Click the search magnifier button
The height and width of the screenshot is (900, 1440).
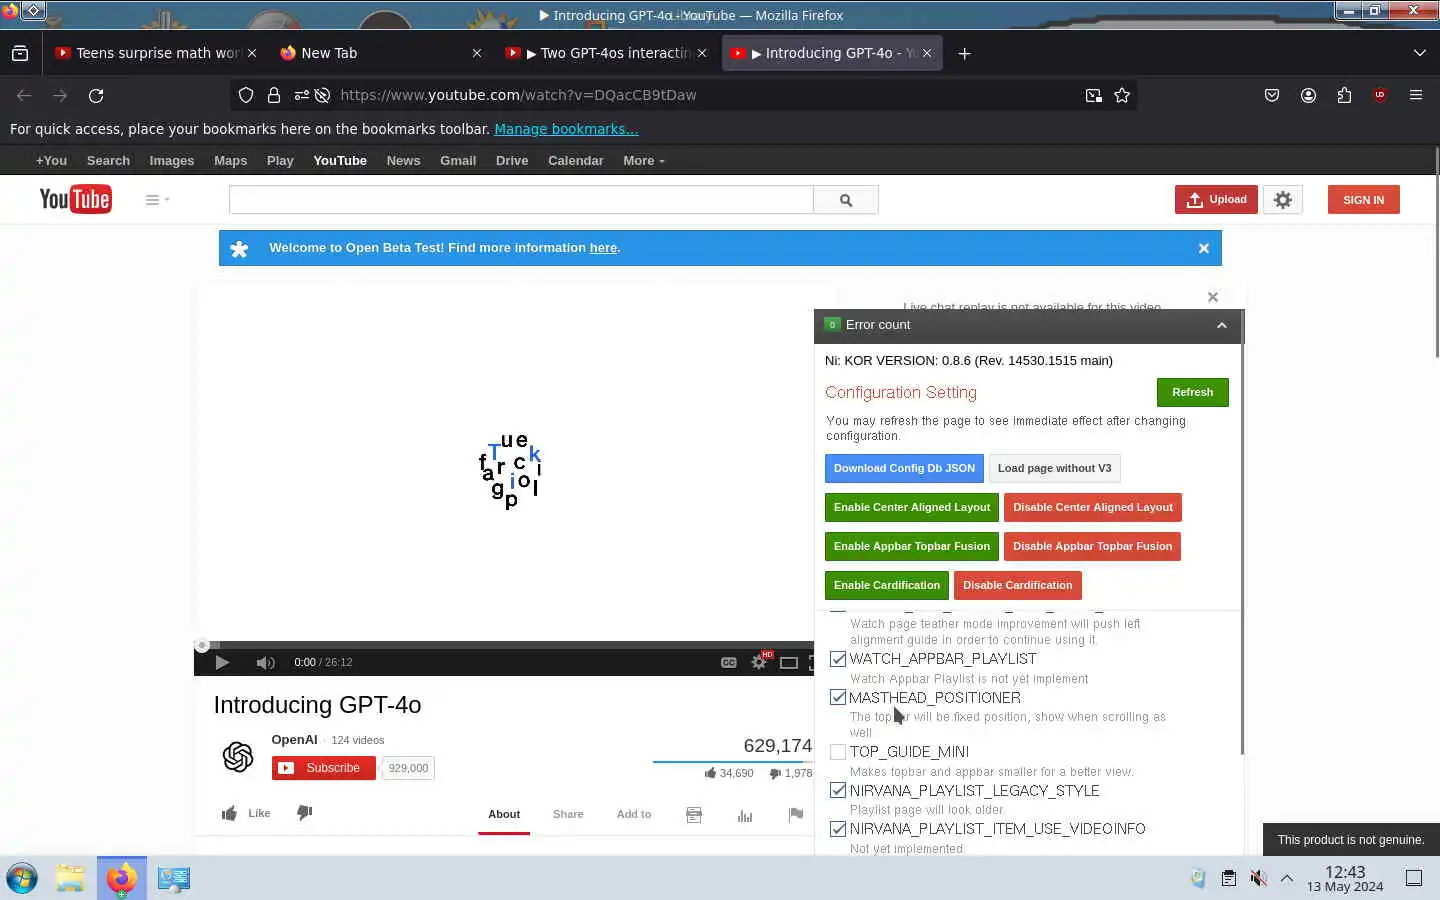pyautogui.click(x=846, y=200)
